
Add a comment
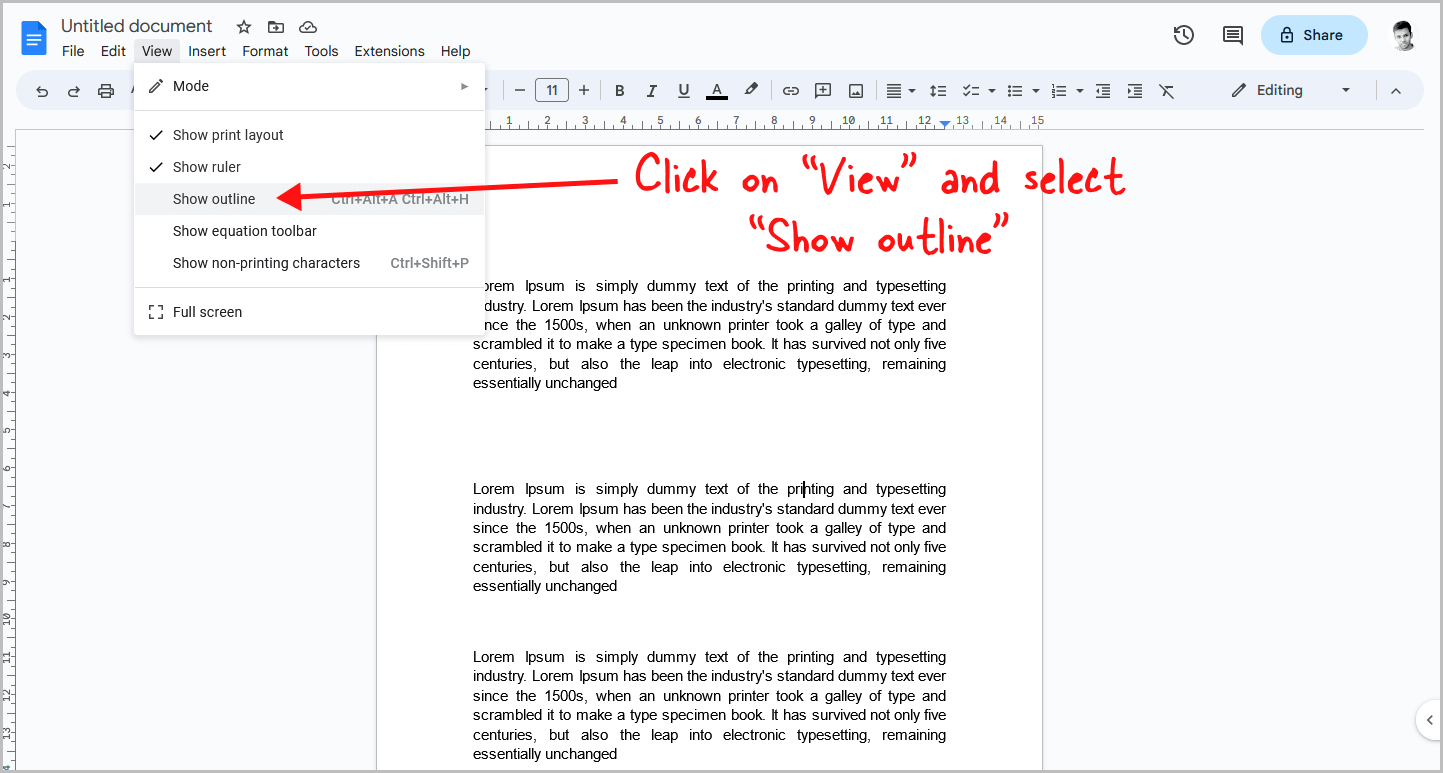(822, 90)
